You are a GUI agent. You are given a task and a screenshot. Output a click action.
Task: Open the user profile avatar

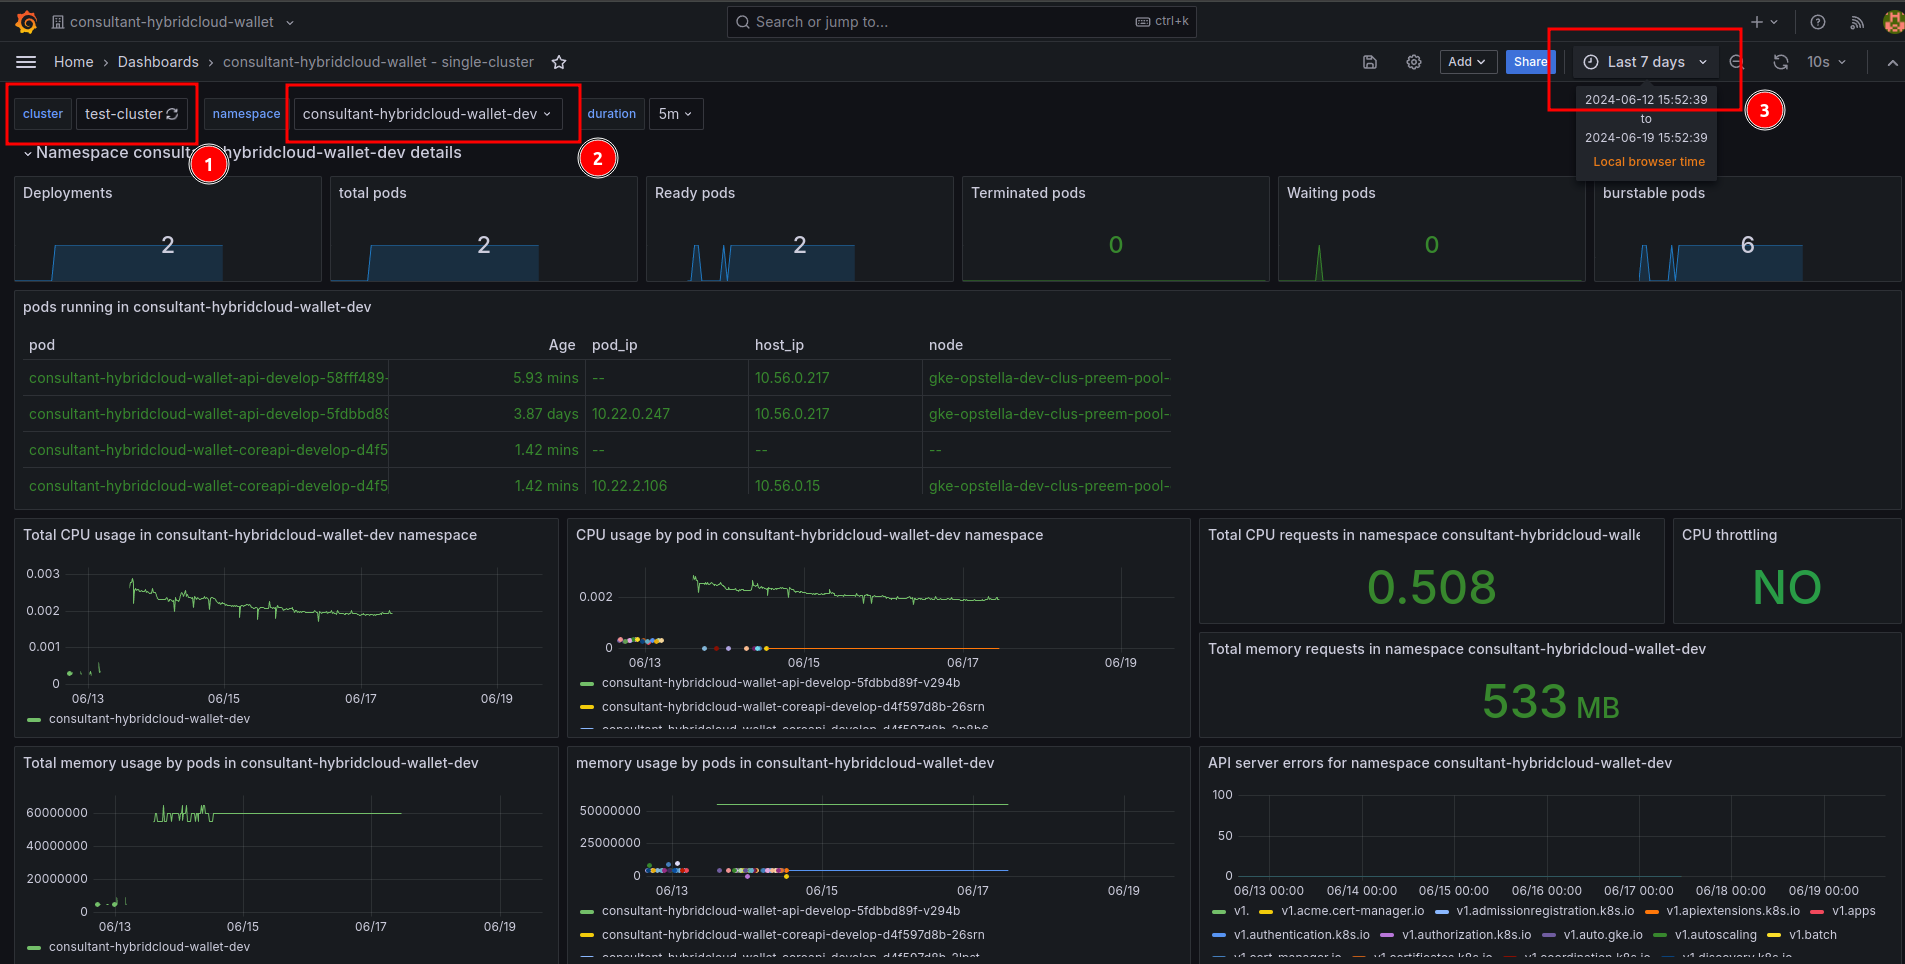pyautogui.click(x=1893, y=22)
